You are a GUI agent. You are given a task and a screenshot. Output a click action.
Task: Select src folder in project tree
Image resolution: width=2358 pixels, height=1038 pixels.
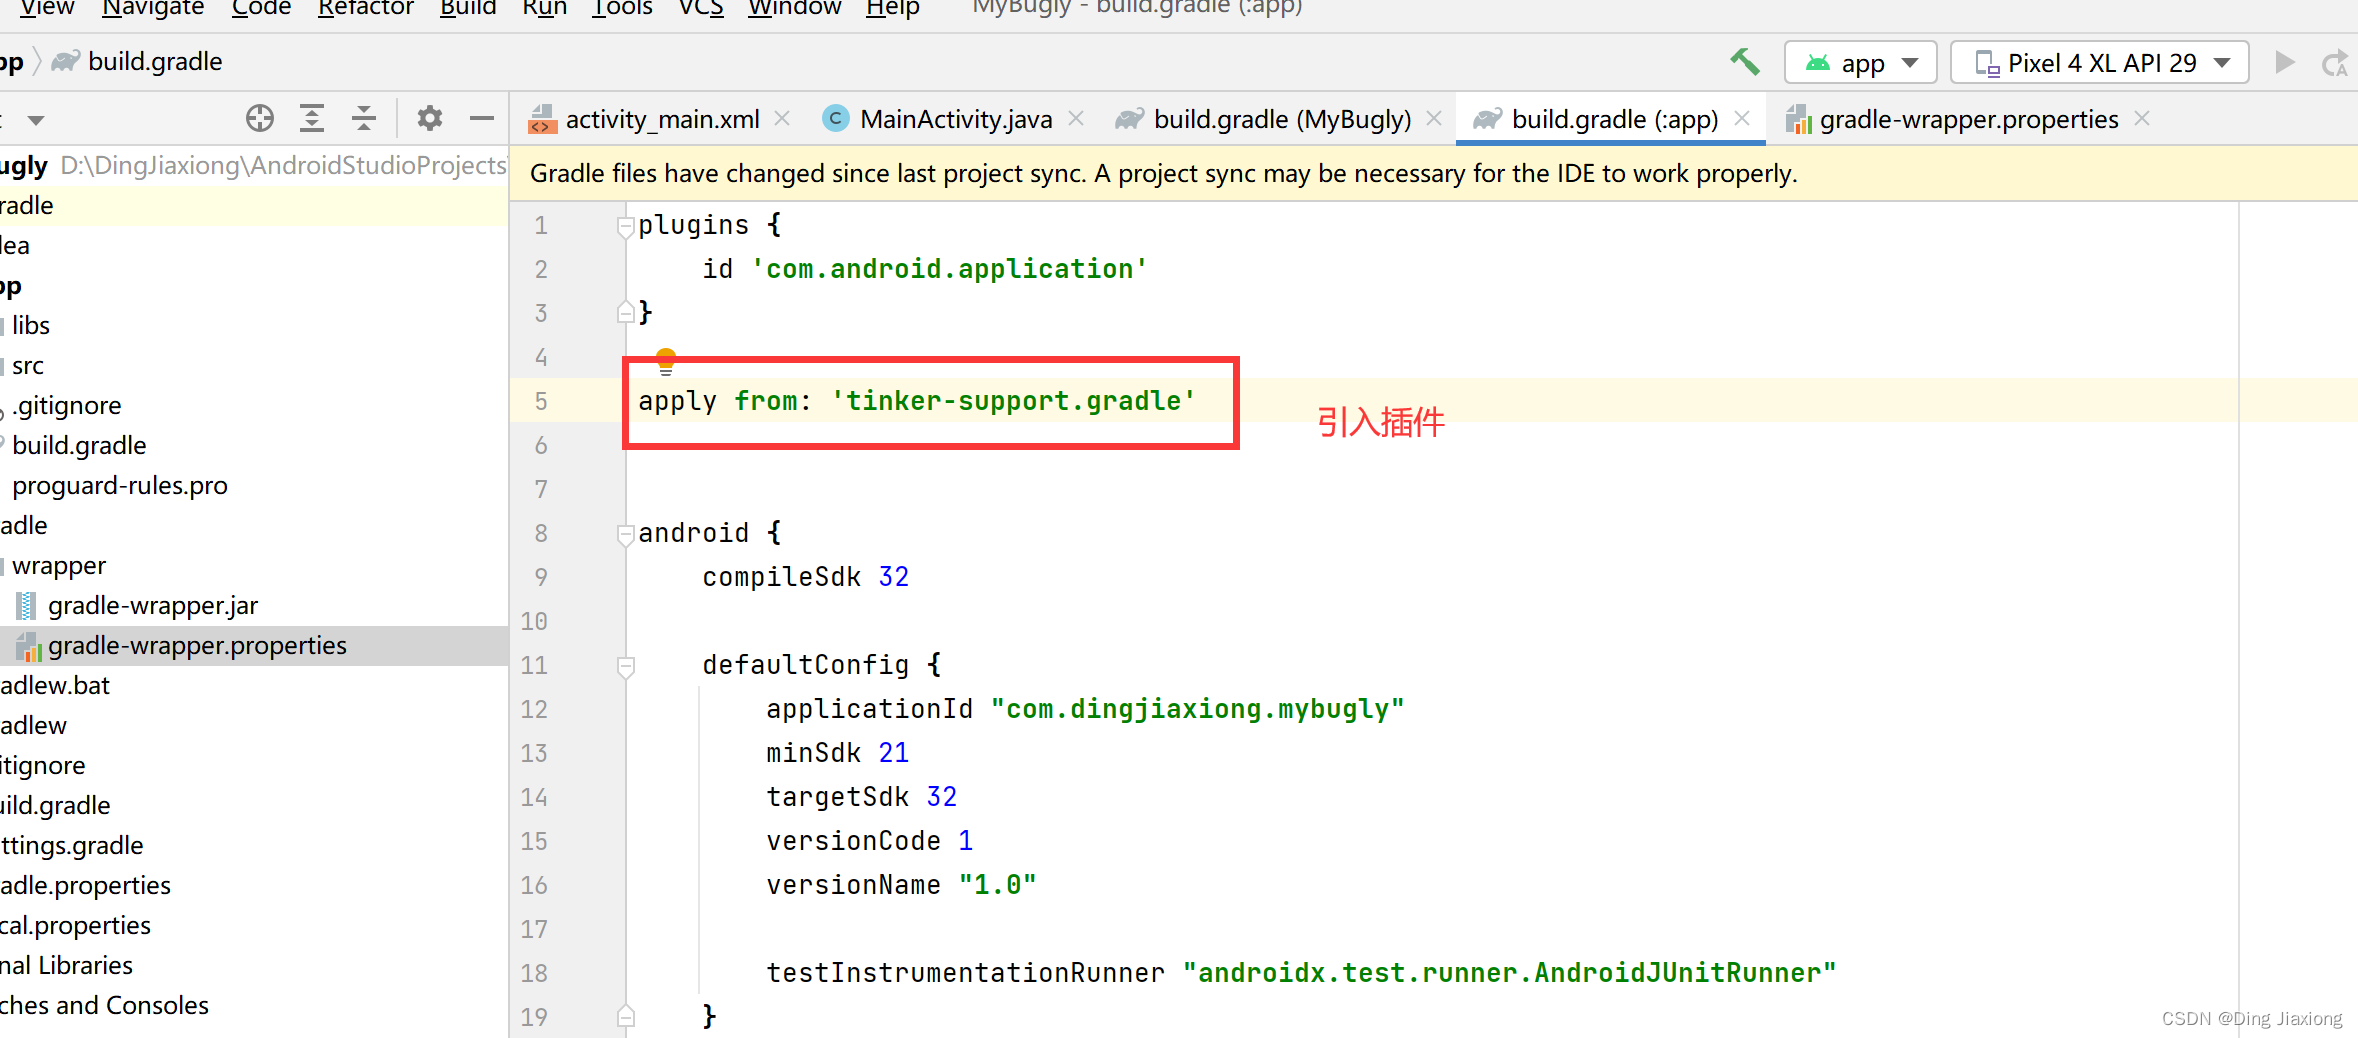pos(28,366)
